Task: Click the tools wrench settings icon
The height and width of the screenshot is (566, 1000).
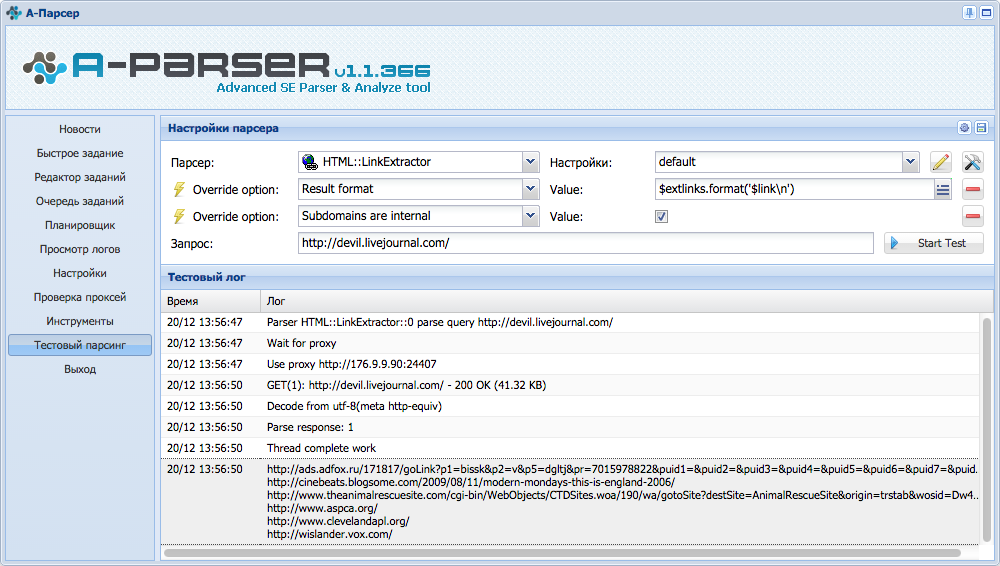Action: 972,162
